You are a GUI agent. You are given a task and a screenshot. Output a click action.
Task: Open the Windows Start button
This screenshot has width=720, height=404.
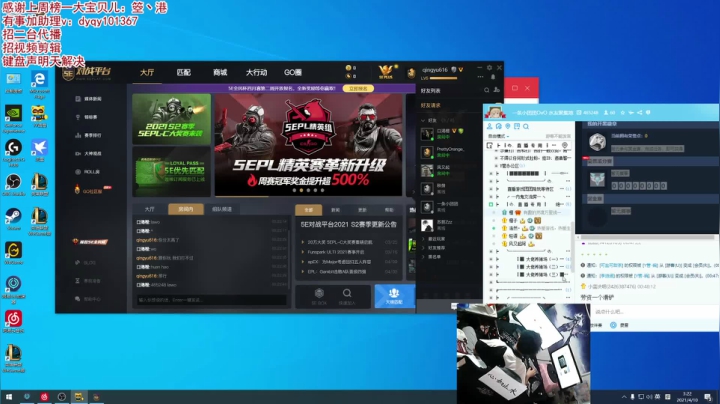tap(9, 397)
